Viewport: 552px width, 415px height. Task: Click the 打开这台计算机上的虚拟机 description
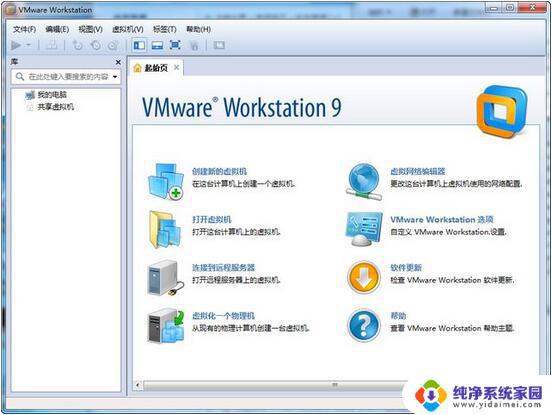click(236, 232)
